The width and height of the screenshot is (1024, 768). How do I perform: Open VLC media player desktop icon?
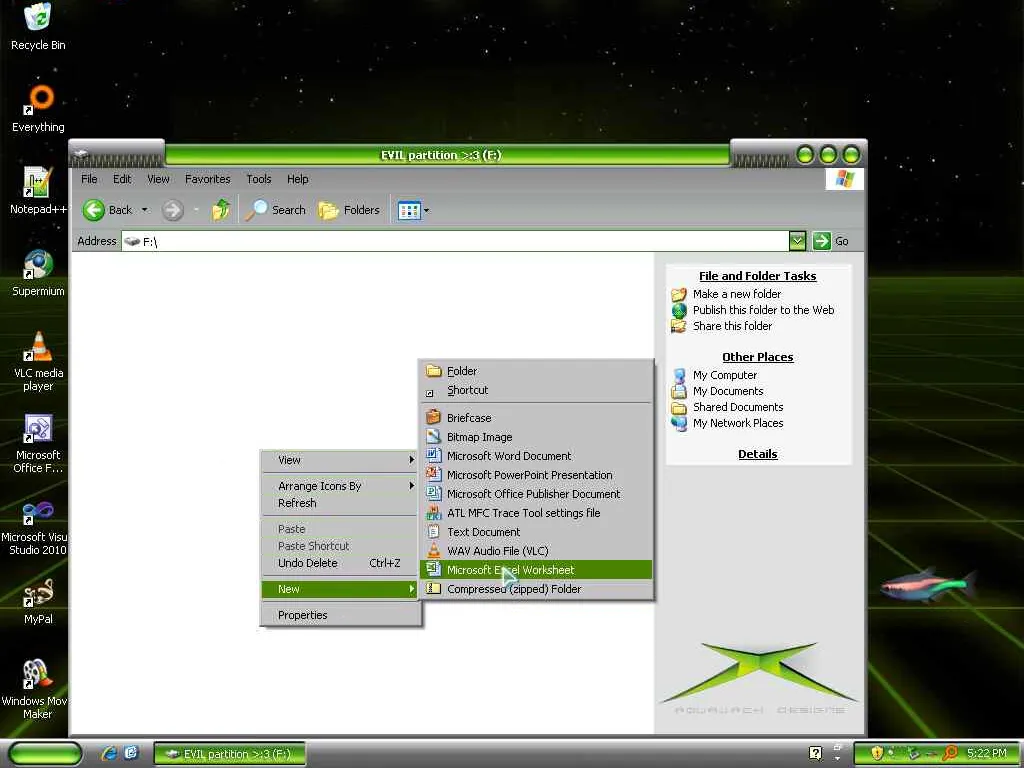point(38,361)
